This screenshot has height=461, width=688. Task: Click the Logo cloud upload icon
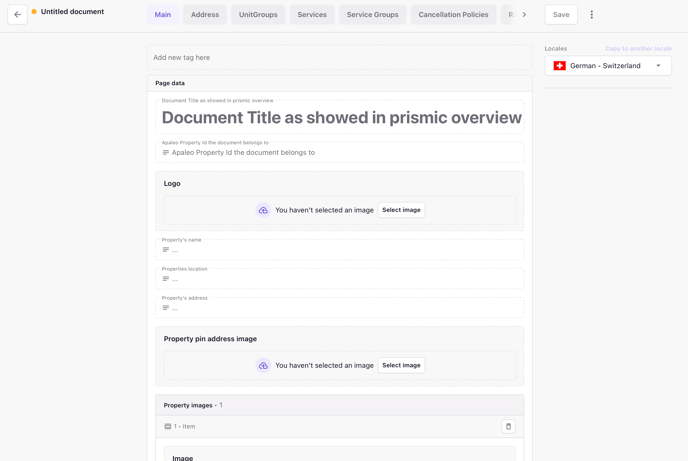tap(263, 210)
